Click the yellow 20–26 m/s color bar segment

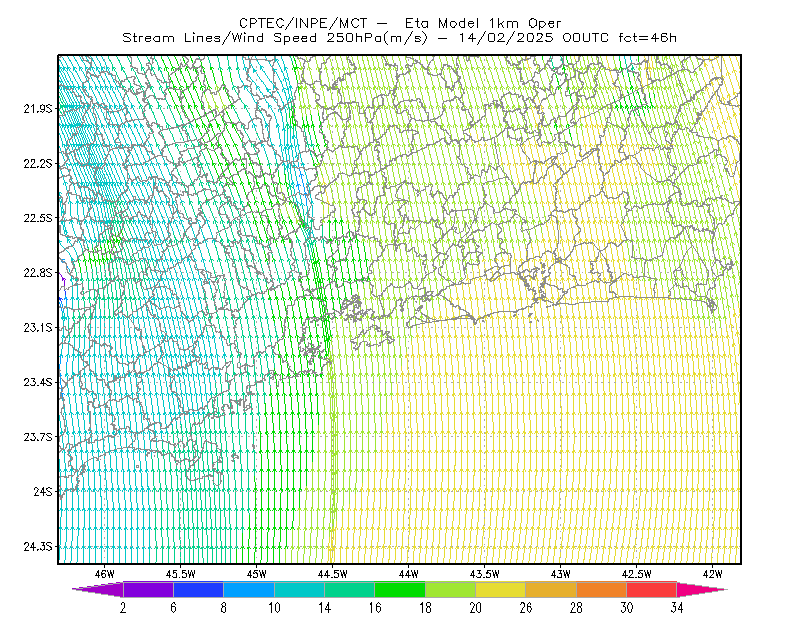(x=501, y=589)
